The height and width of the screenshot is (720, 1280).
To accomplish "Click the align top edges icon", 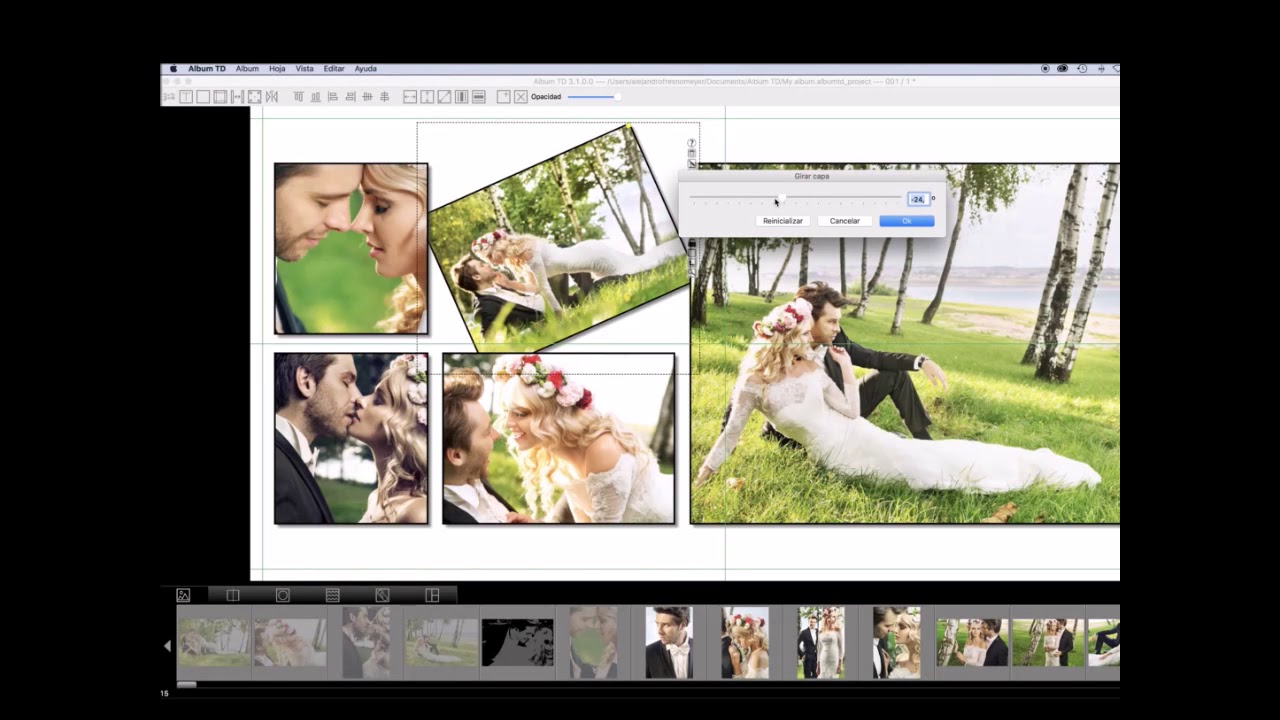I will click(298, 97).
